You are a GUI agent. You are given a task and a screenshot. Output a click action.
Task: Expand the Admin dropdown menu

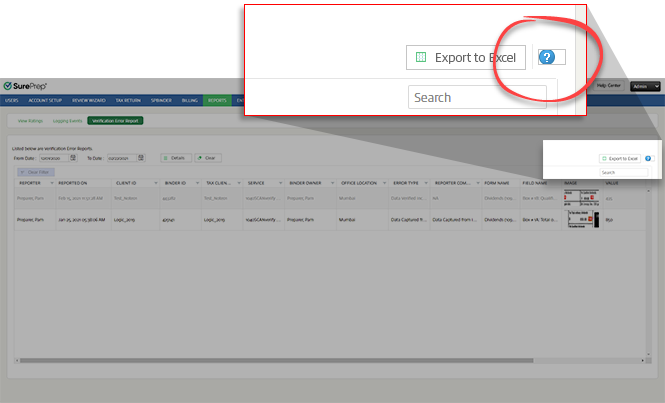[644, 87]
